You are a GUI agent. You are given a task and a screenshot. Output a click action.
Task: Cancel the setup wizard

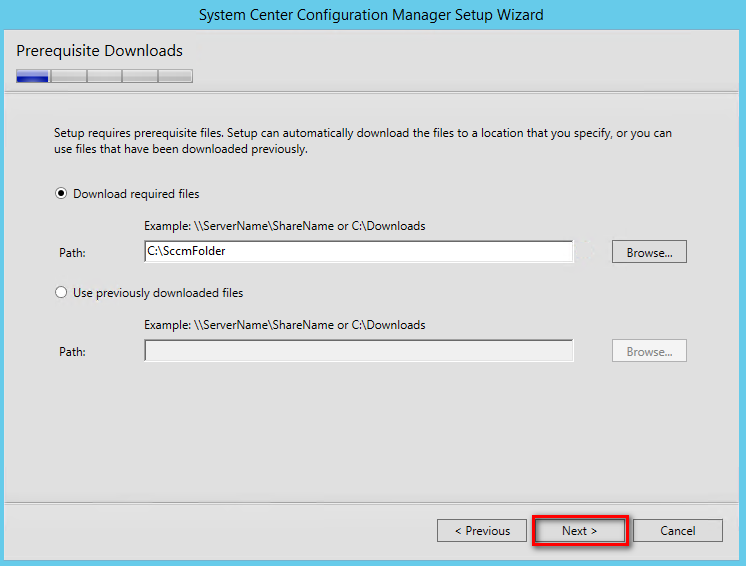tap(677, 530)
